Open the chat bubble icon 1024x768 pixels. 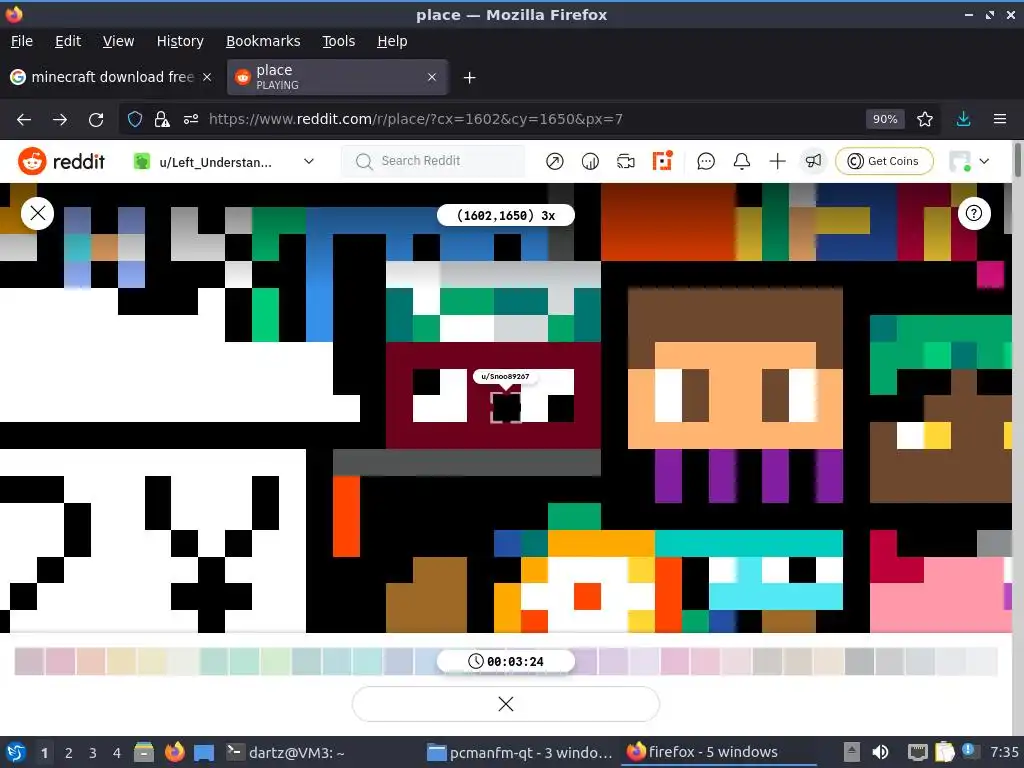tap(706, 161)
